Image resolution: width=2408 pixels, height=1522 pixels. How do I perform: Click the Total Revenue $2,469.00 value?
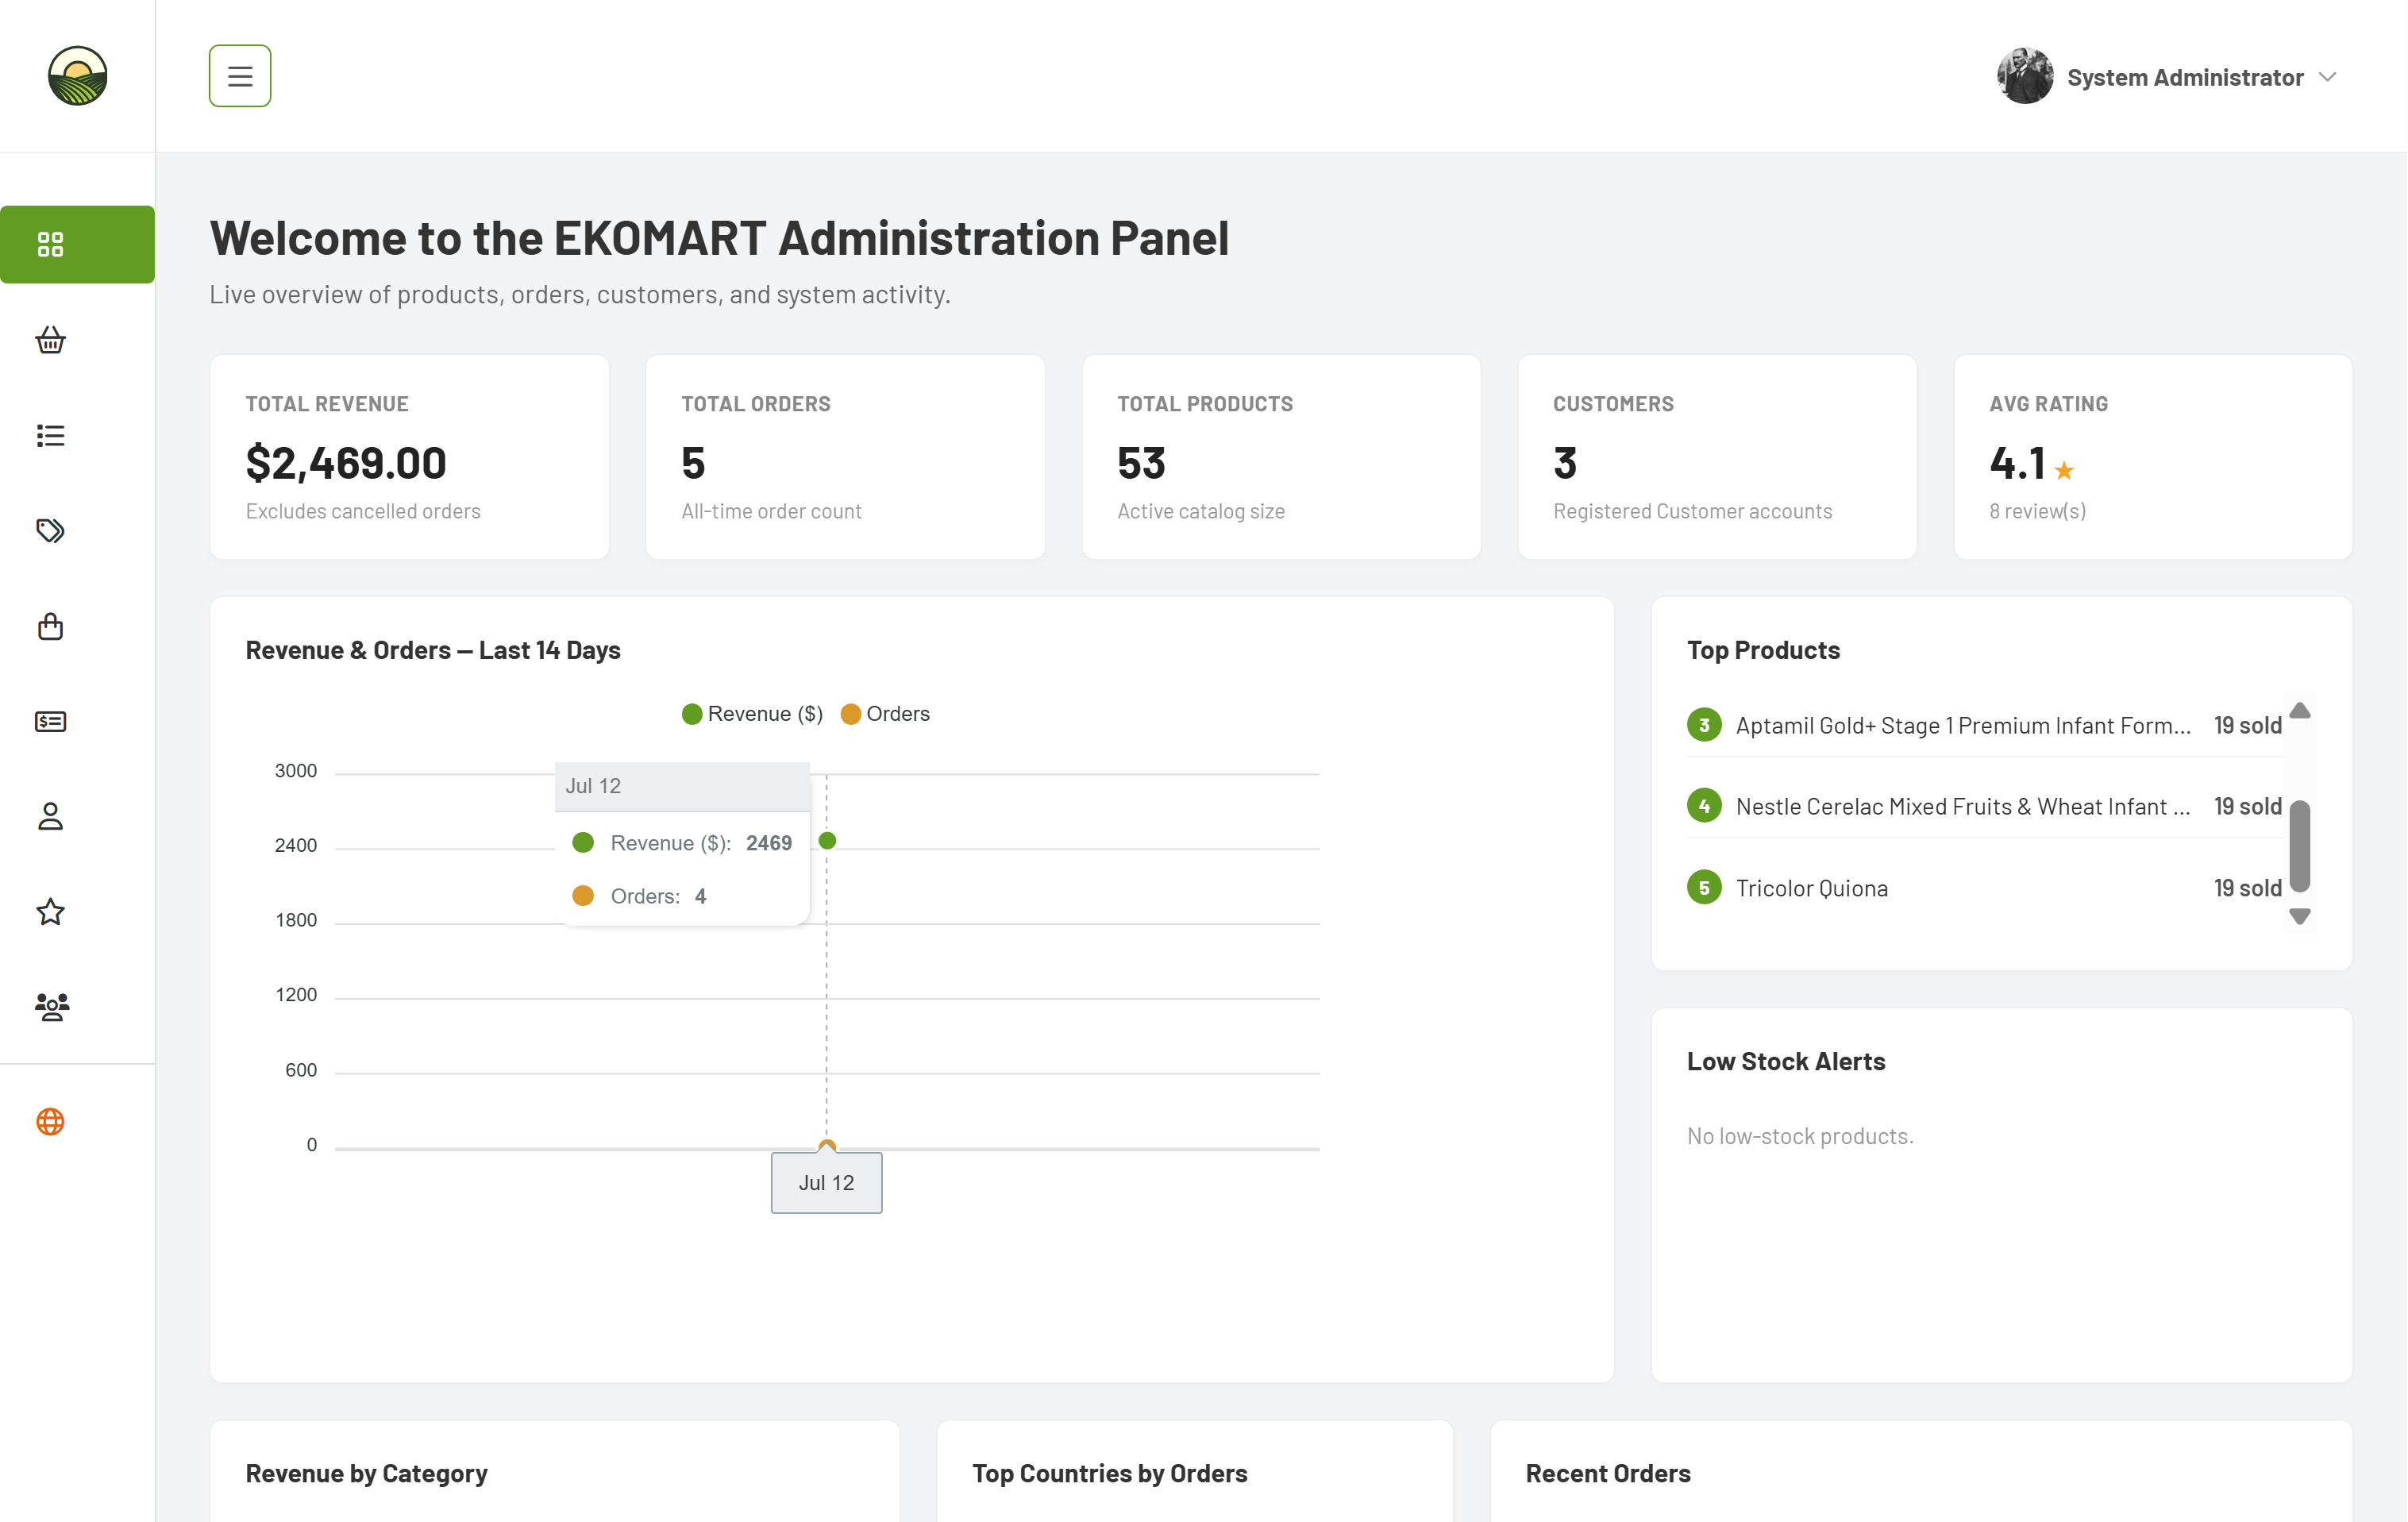[346, 463]
